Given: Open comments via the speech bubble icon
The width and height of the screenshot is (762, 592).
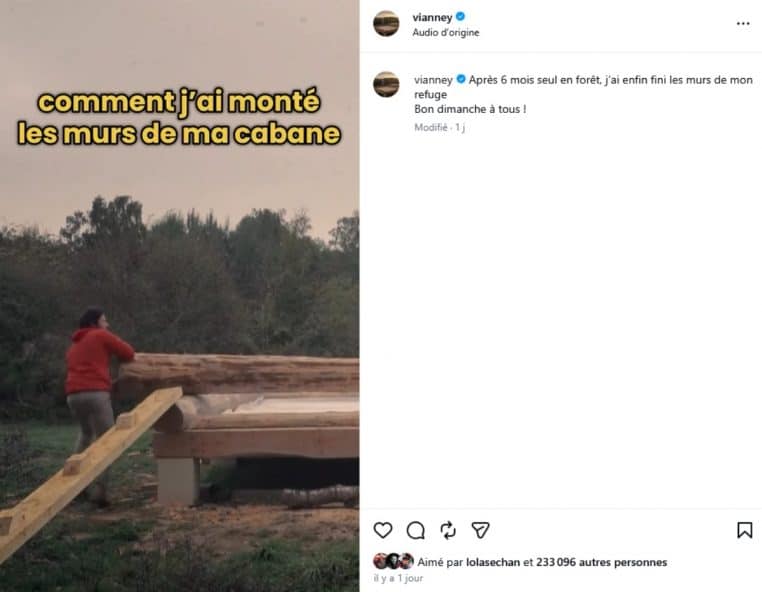Looking at the screenshot, I should (x=416, y=530).
